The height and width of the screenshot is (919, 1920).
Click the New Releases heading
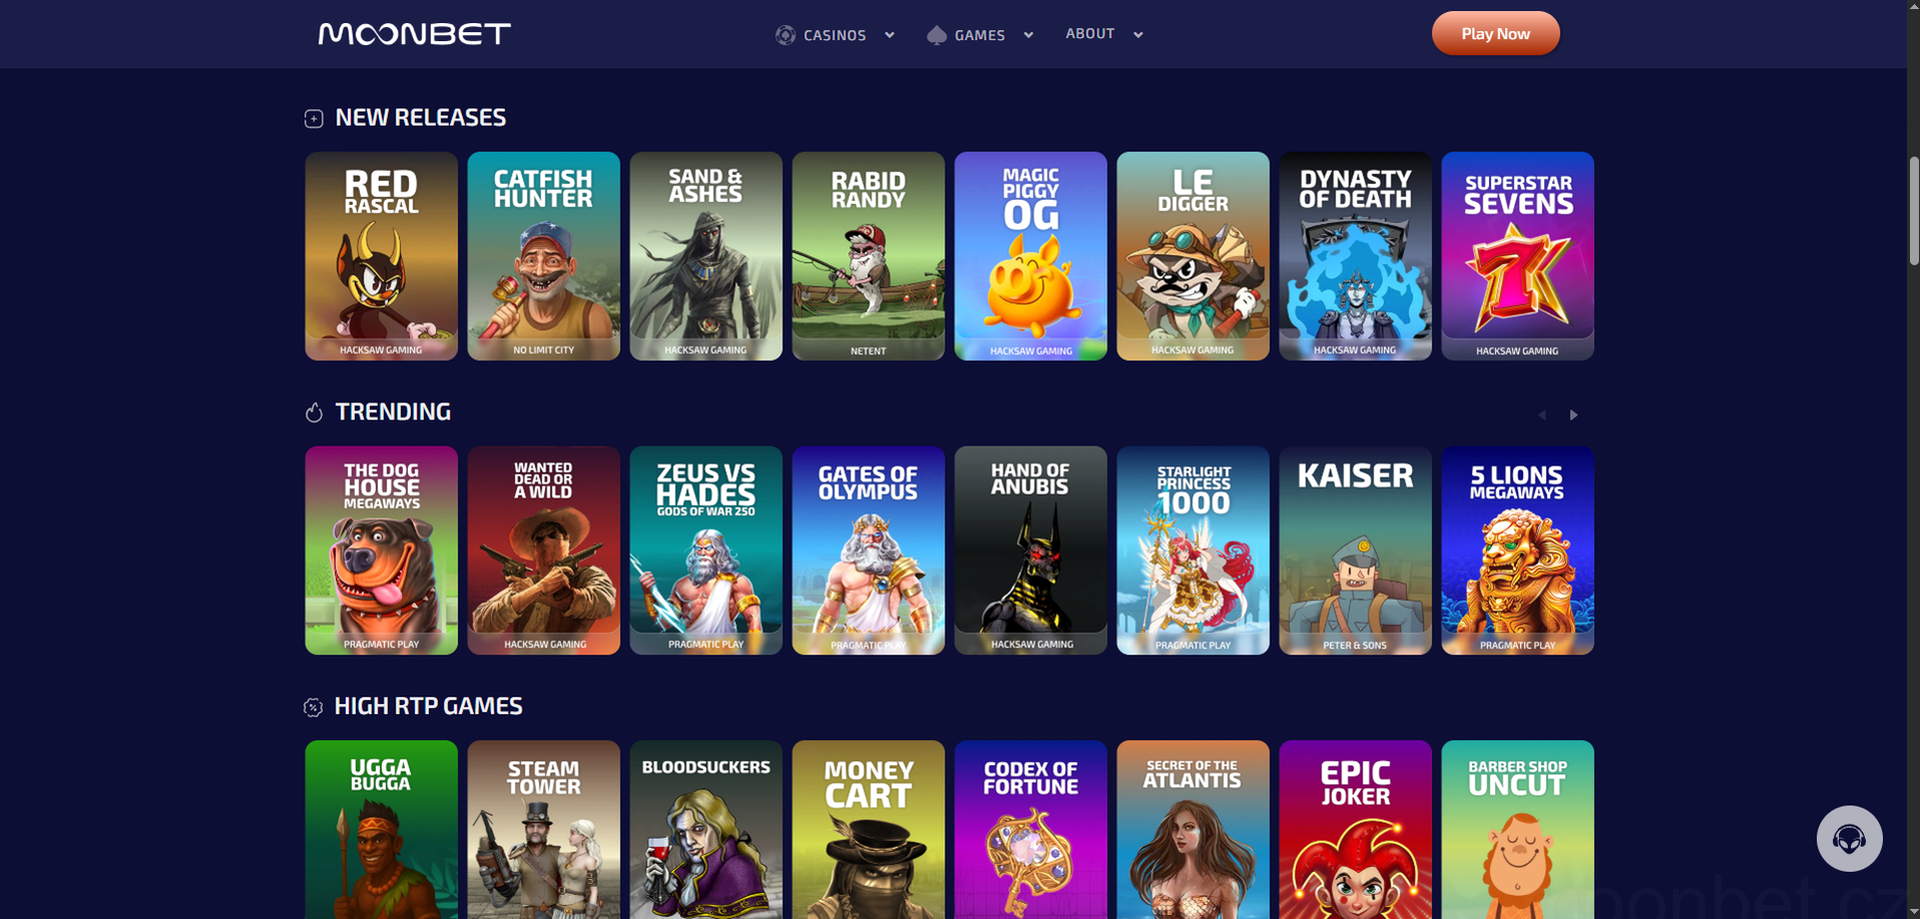[420, 118]
